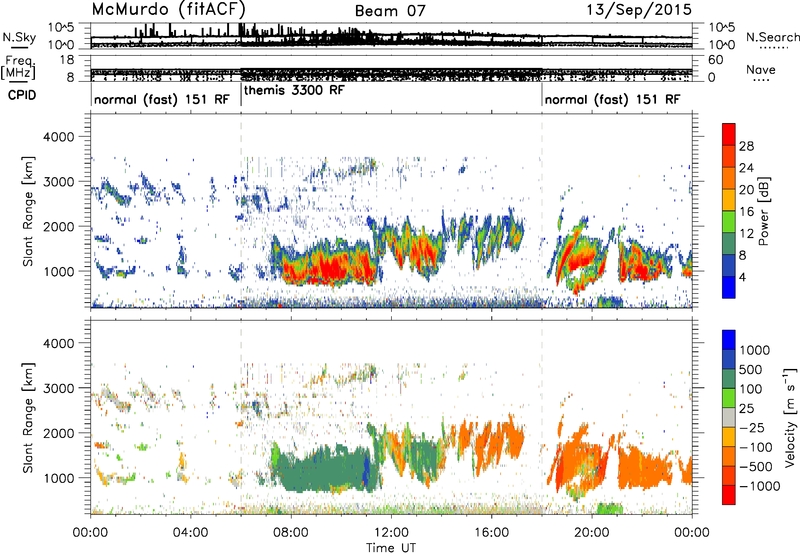The height and width of the screenshot is (554, 800).
Task: Click the '-1000' velocity color bar value
Action: (759, 486)
